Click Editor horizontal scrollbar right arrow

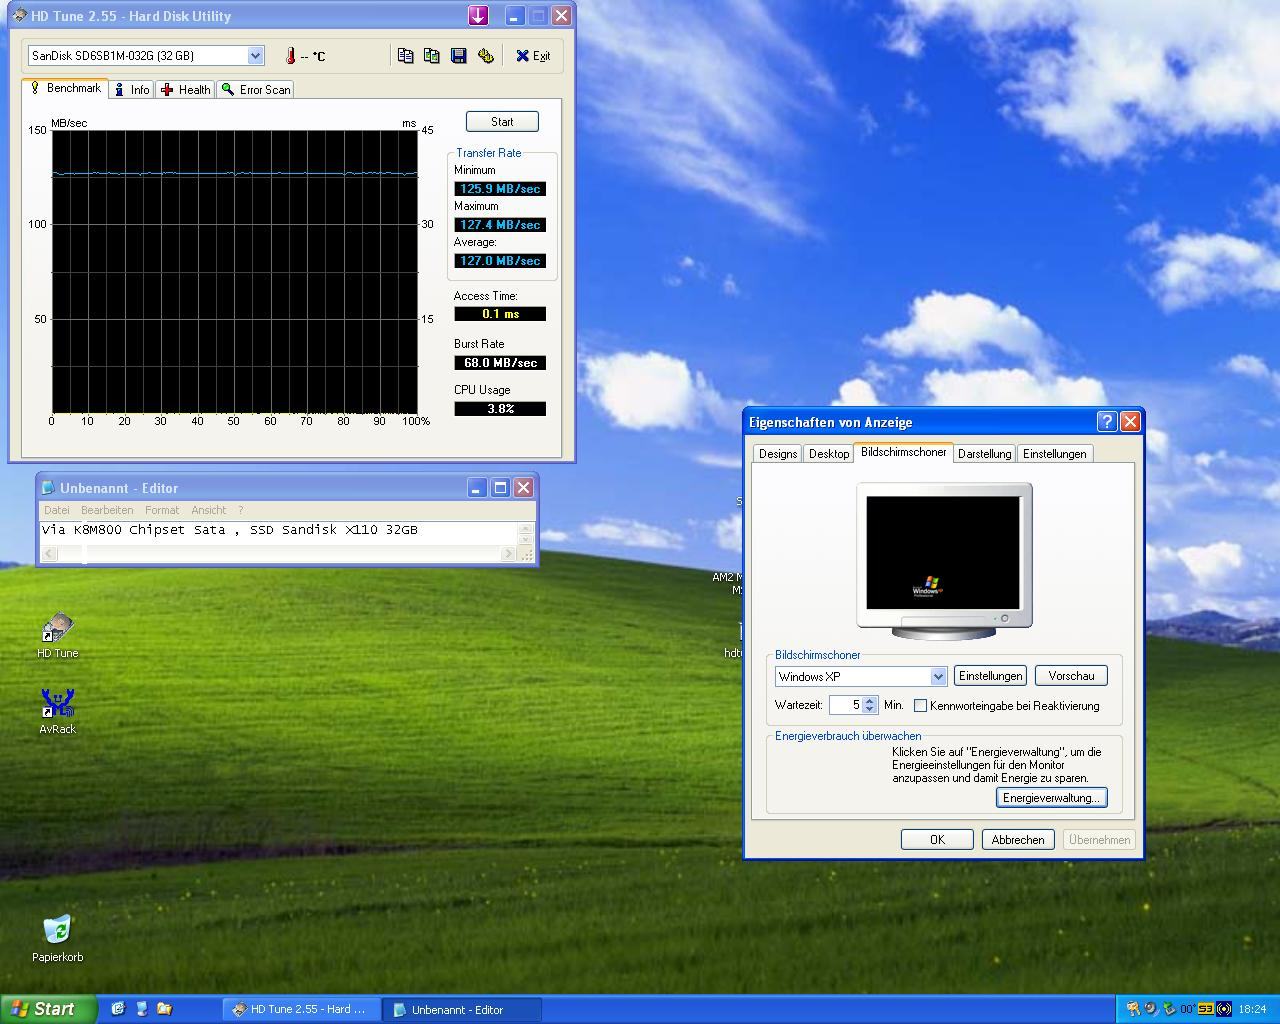508,553
